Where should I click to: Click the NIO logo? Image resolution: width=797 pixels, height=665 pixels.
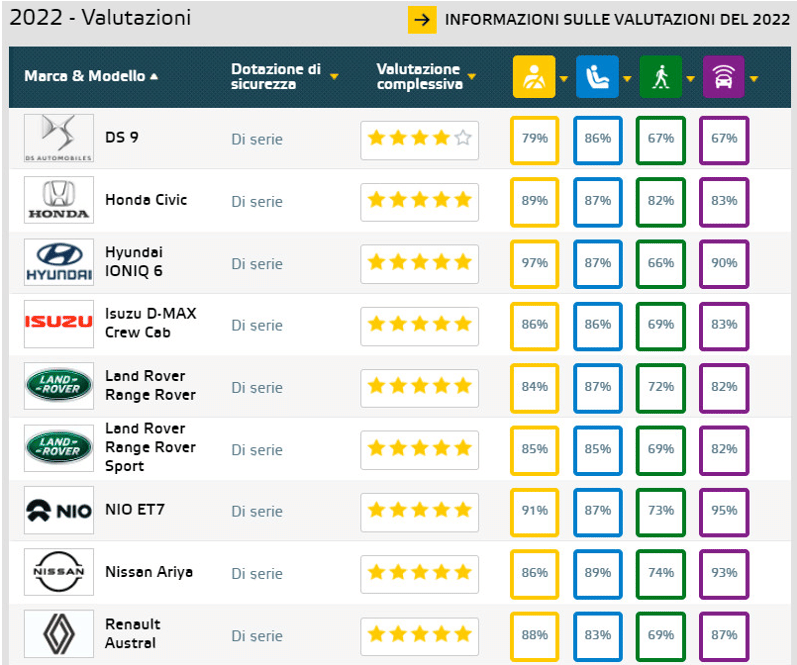[59, 510]
